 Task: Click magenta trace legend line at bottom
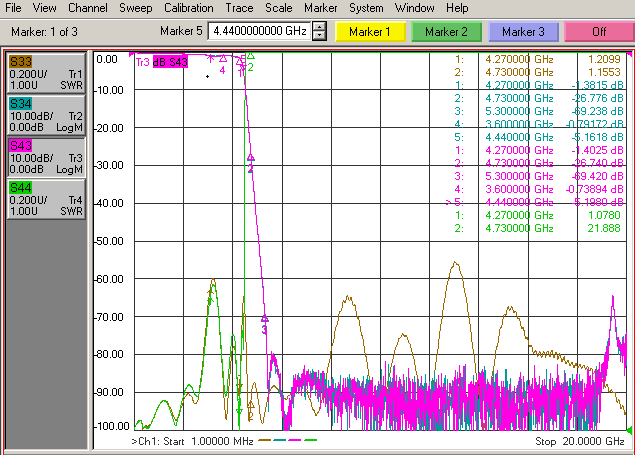point(295,440)
